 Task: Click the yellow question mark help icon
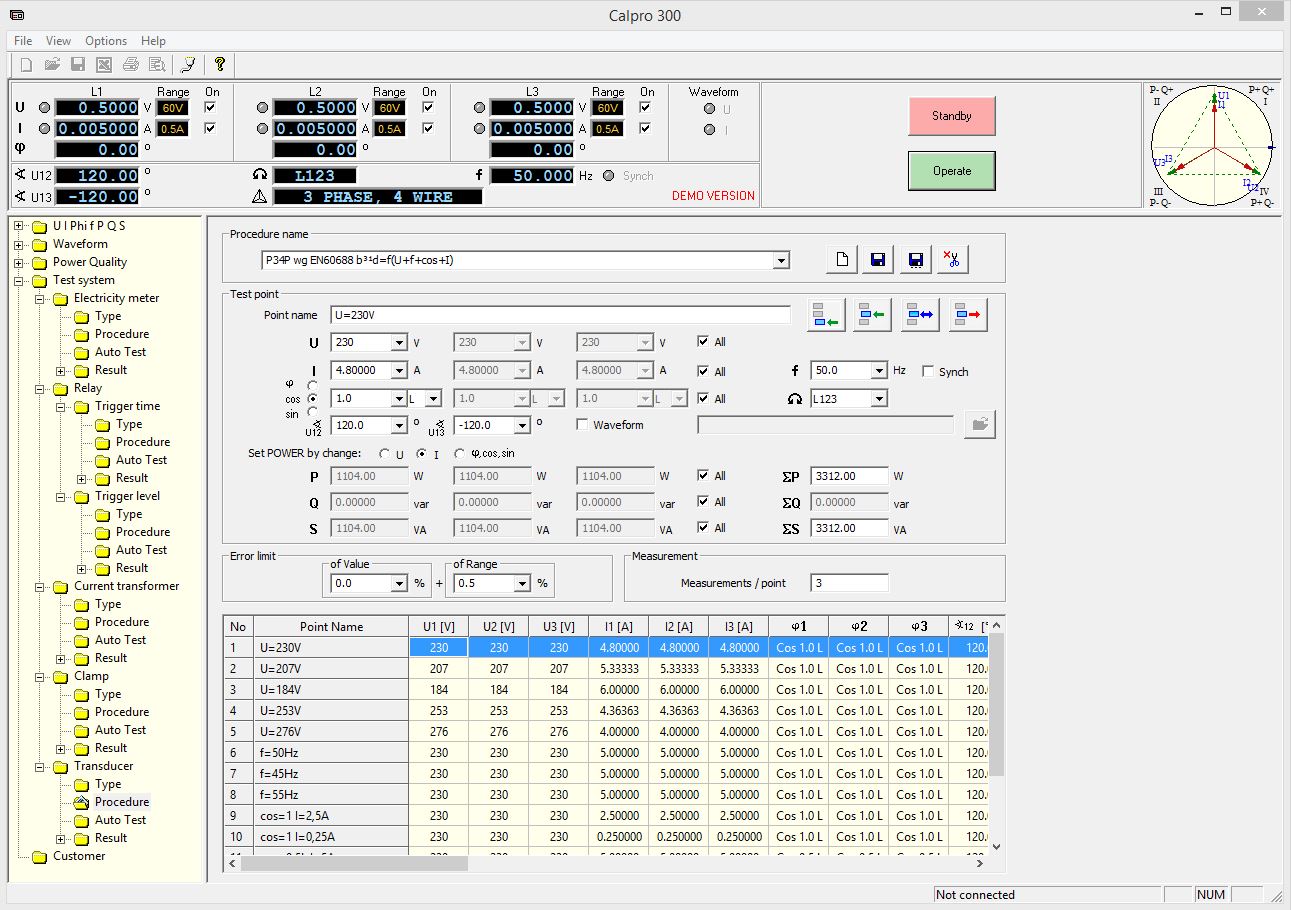click(x=220, y=65)
